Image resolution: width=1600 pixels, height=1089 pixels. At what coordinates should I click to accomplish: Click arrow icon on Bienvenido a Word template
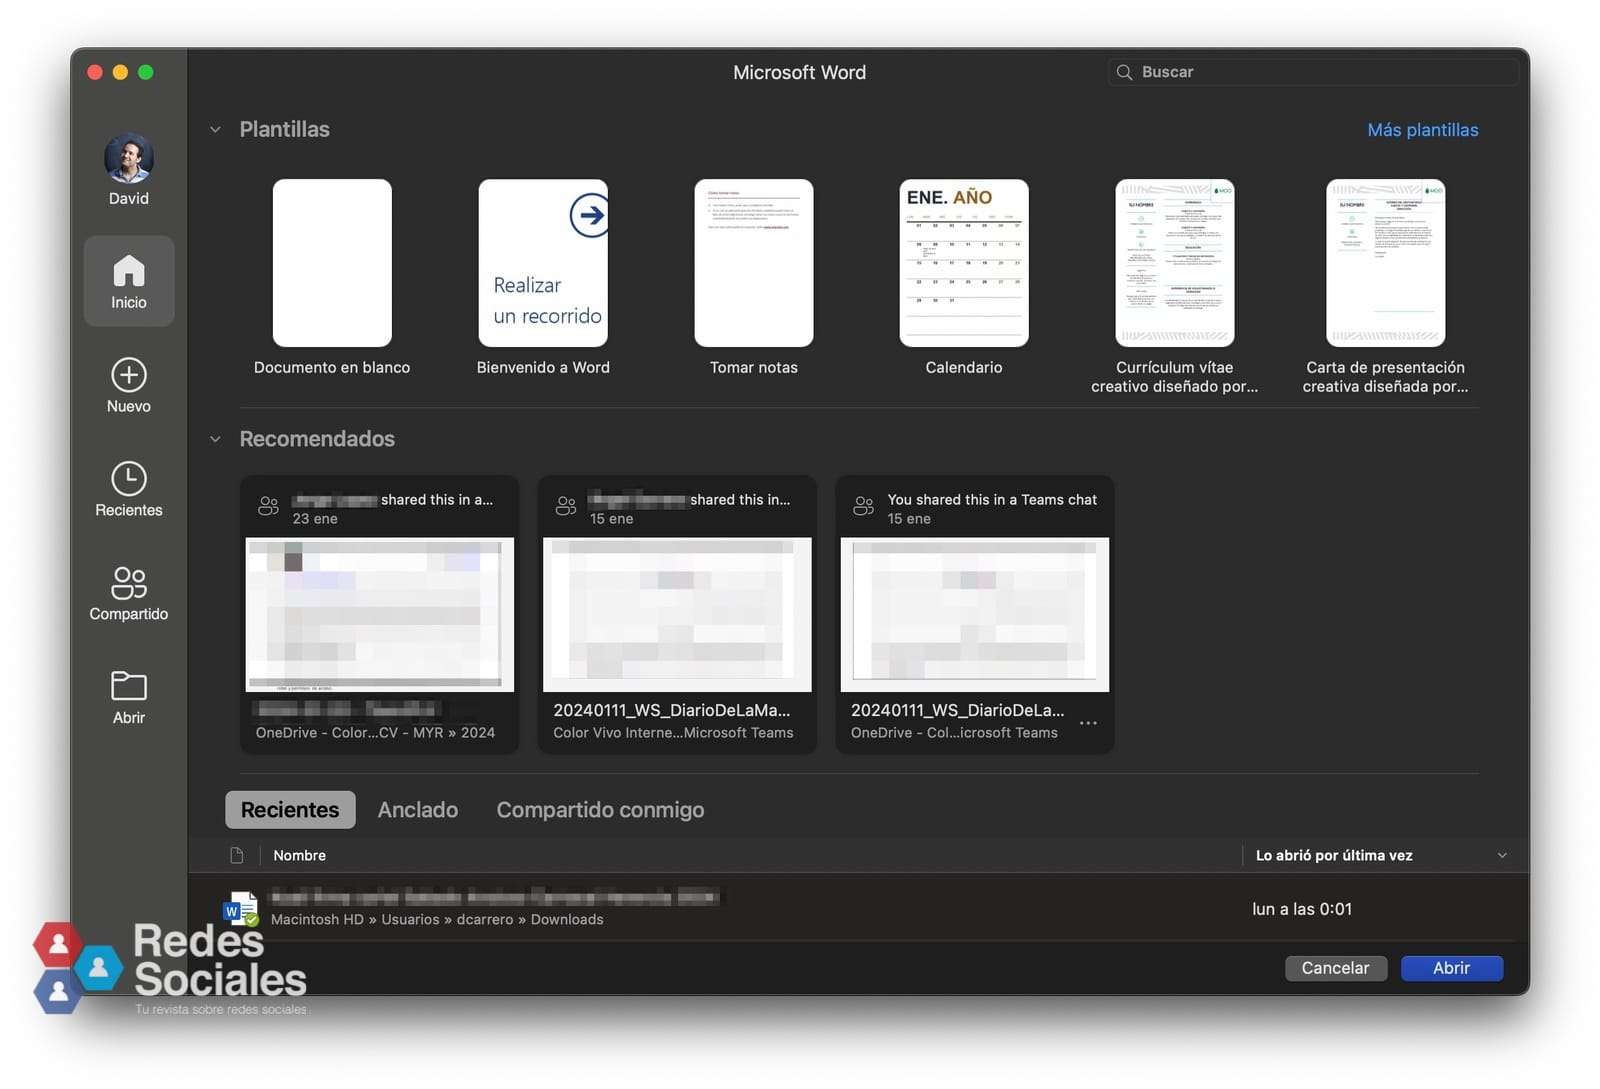coord(590,215)
